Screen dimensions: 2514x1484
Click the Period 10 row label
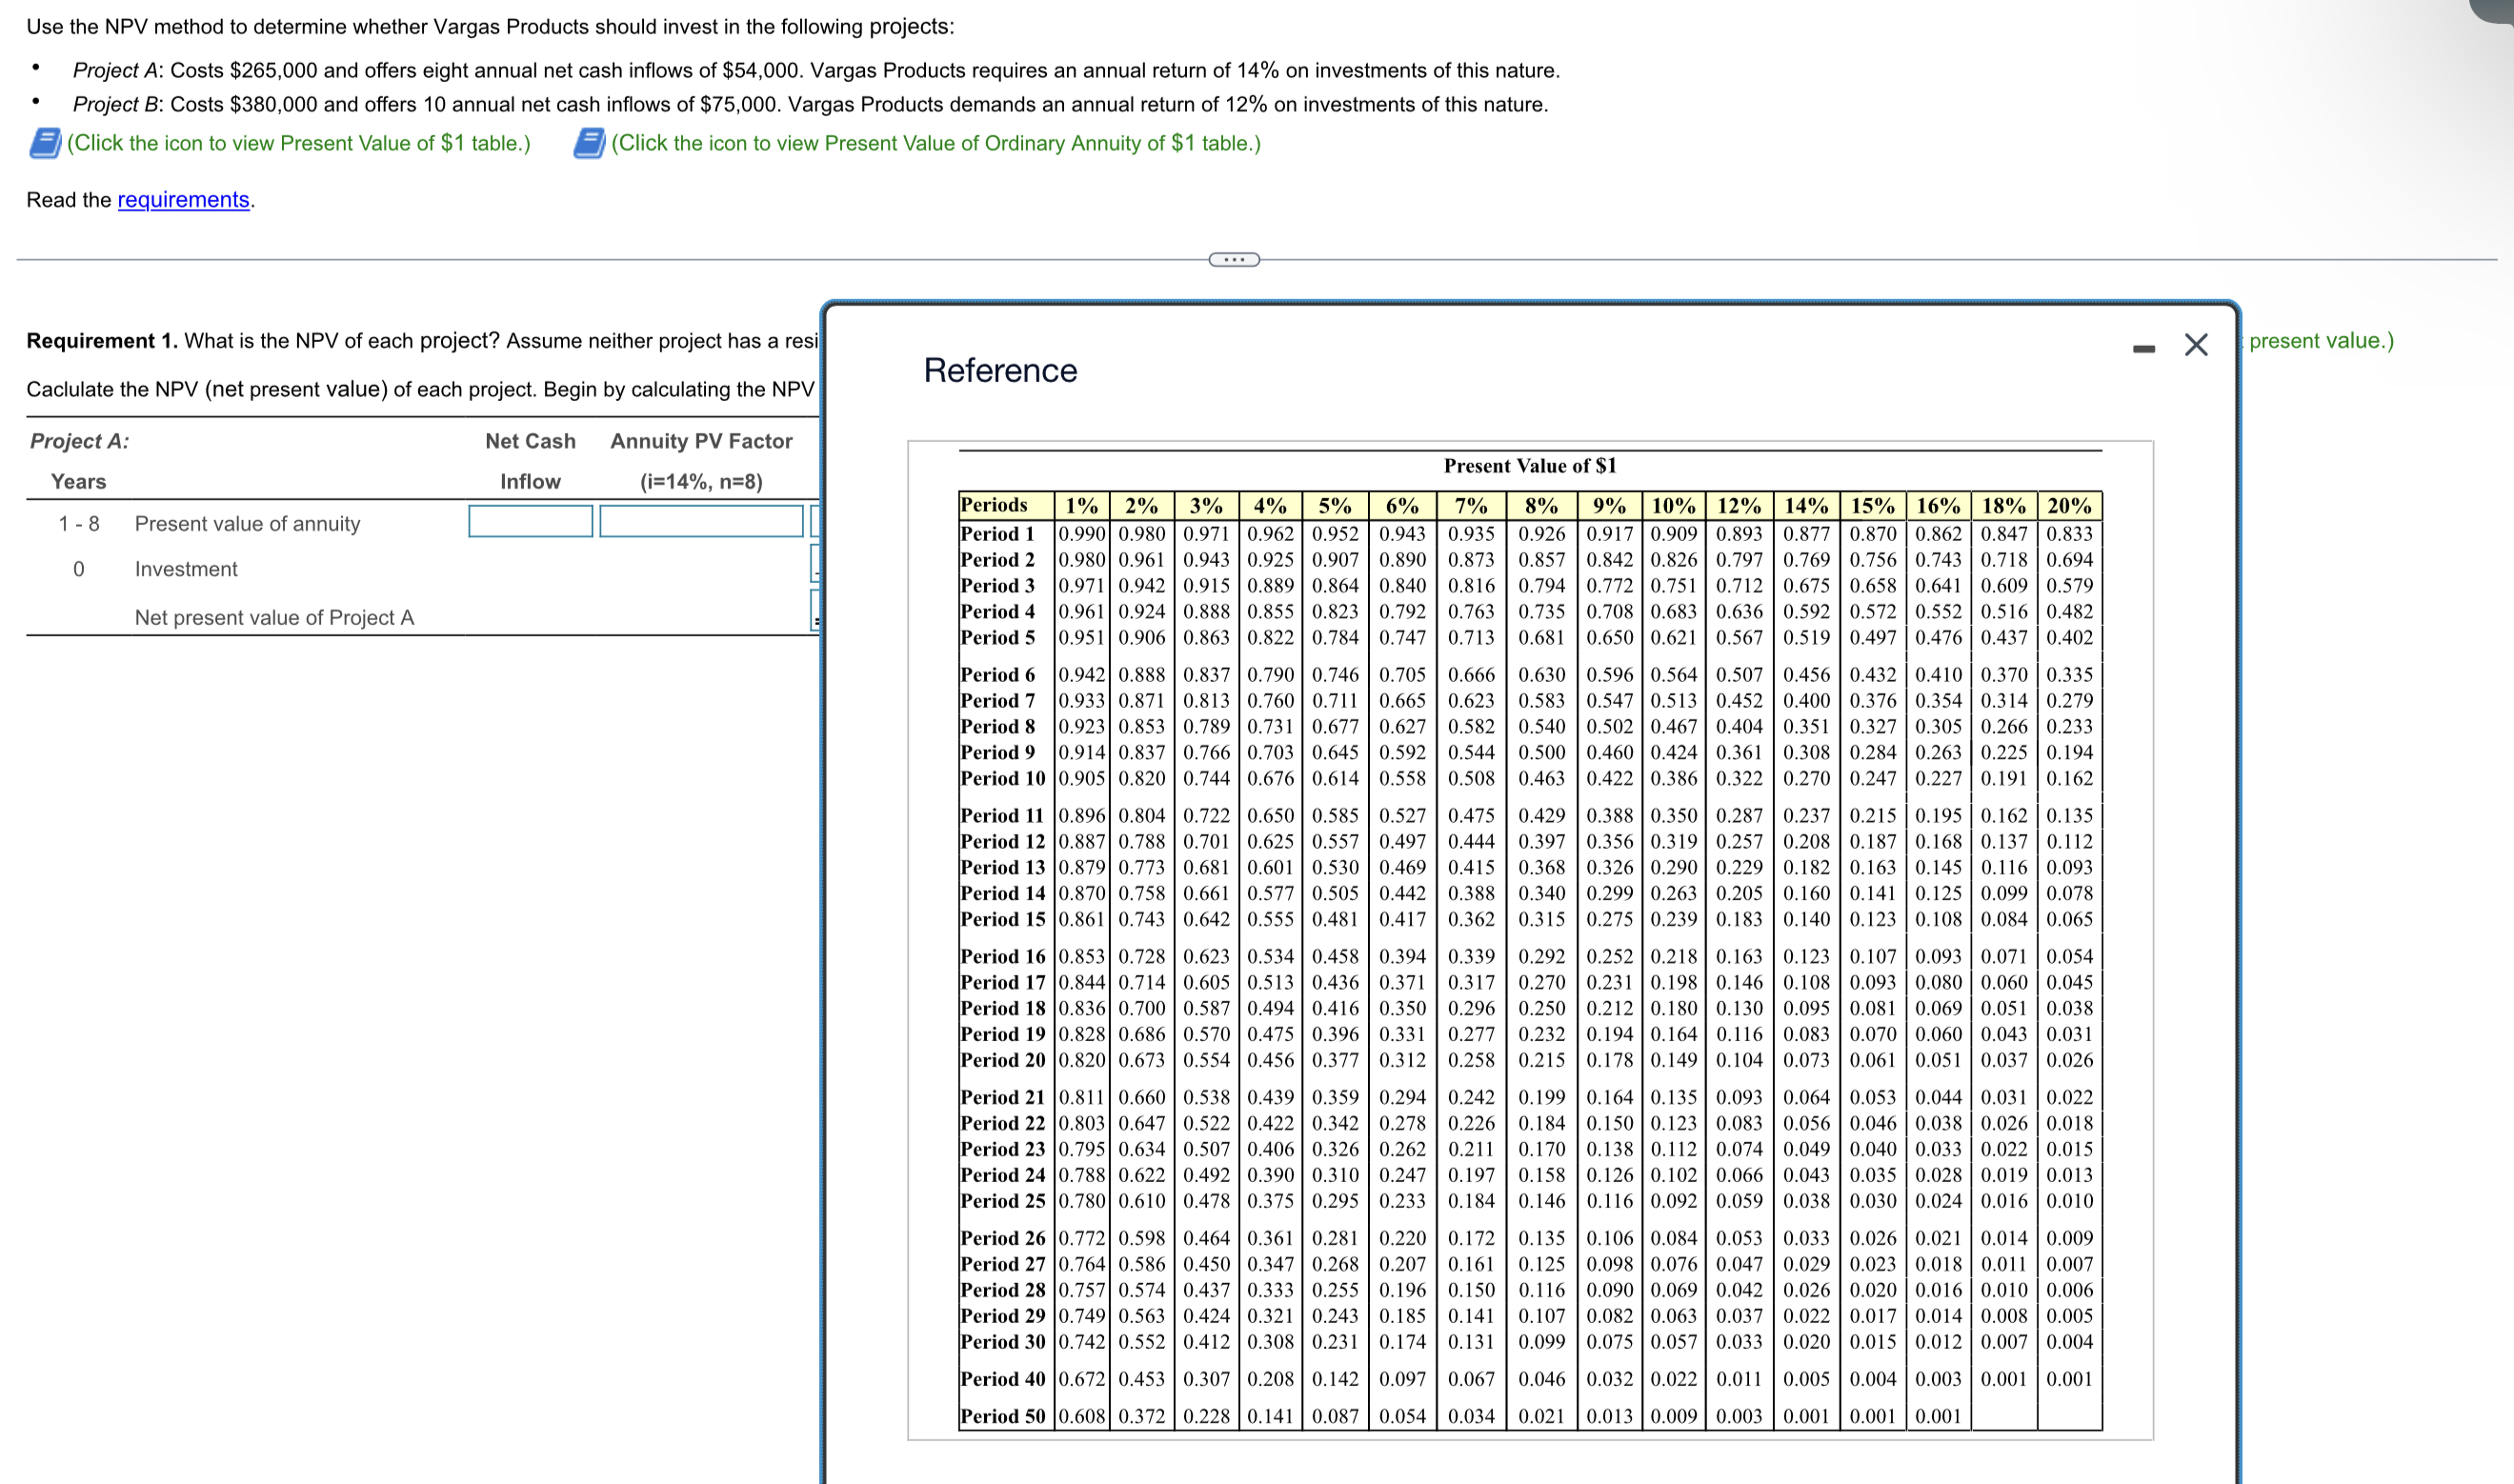pos(1002,778)
